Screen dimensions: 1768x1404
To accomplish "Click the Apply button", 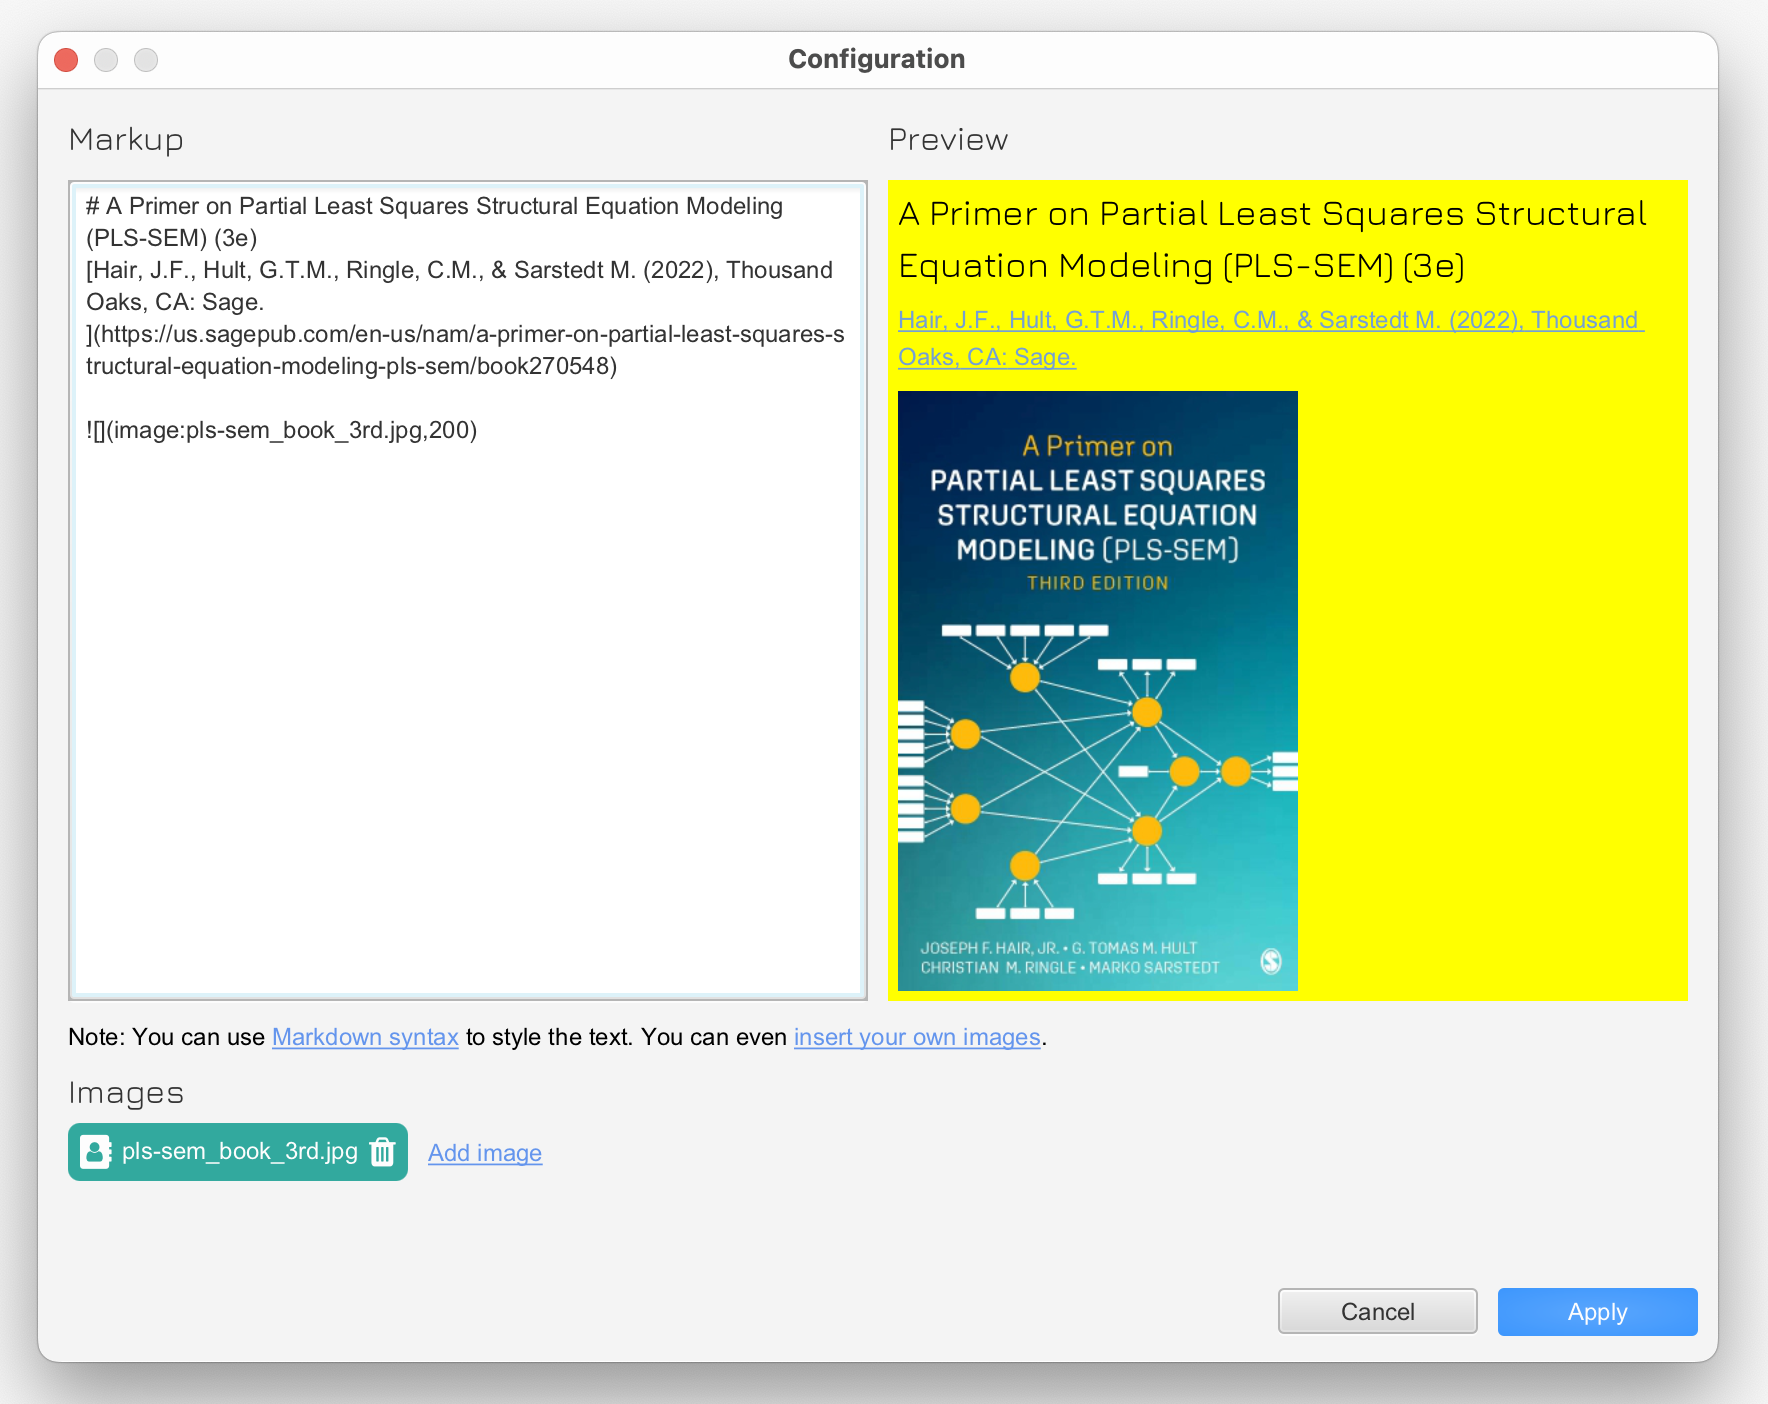I will (x=1597, y=1312).
